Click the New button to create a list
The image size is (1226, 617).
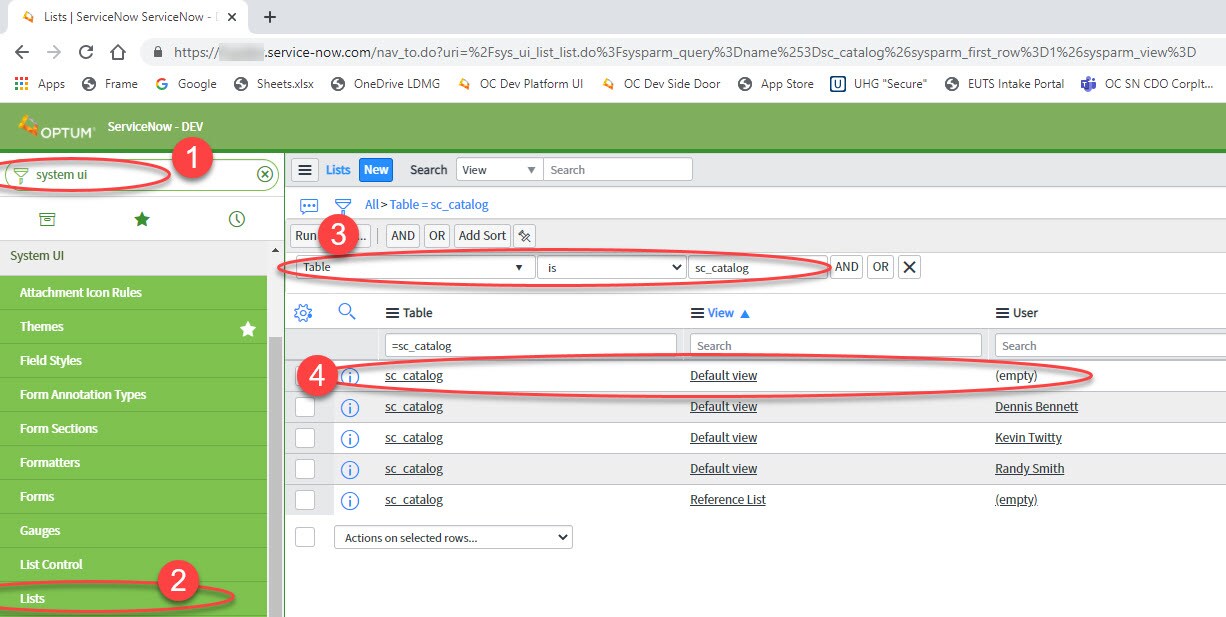[375, 169]
